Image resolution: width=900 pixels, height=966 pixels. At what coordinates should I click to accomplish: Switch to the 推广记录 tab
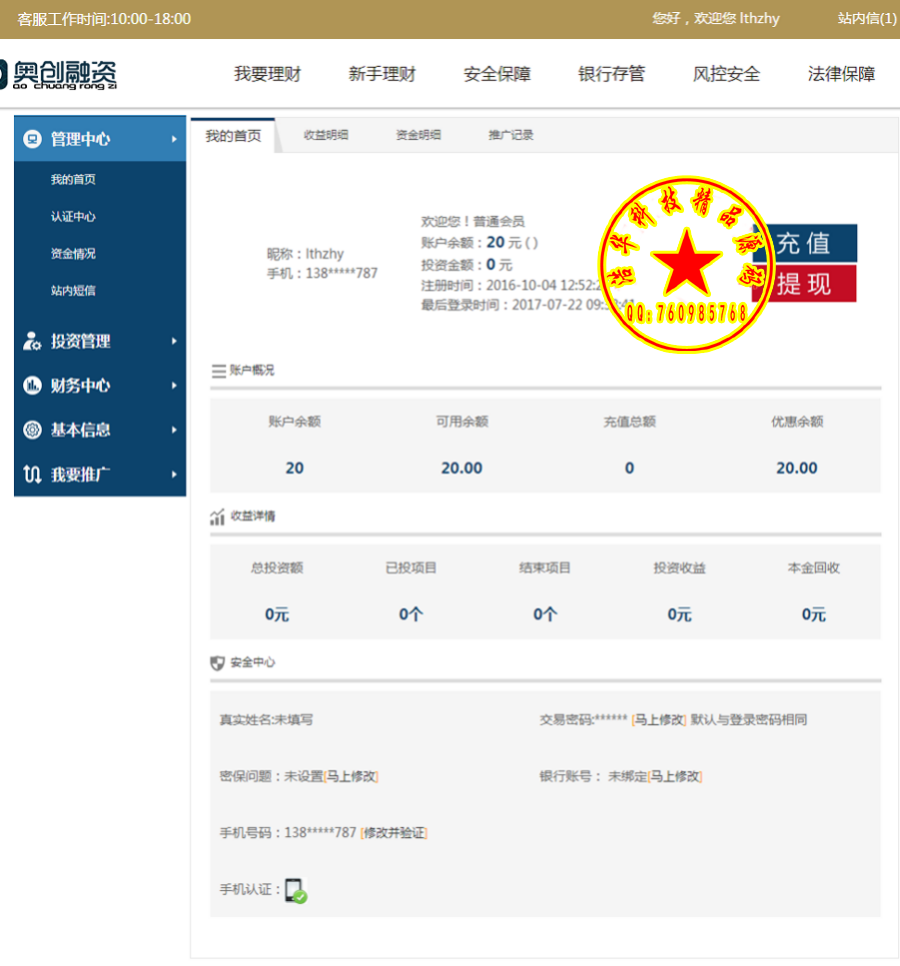[x=511, y=135]
